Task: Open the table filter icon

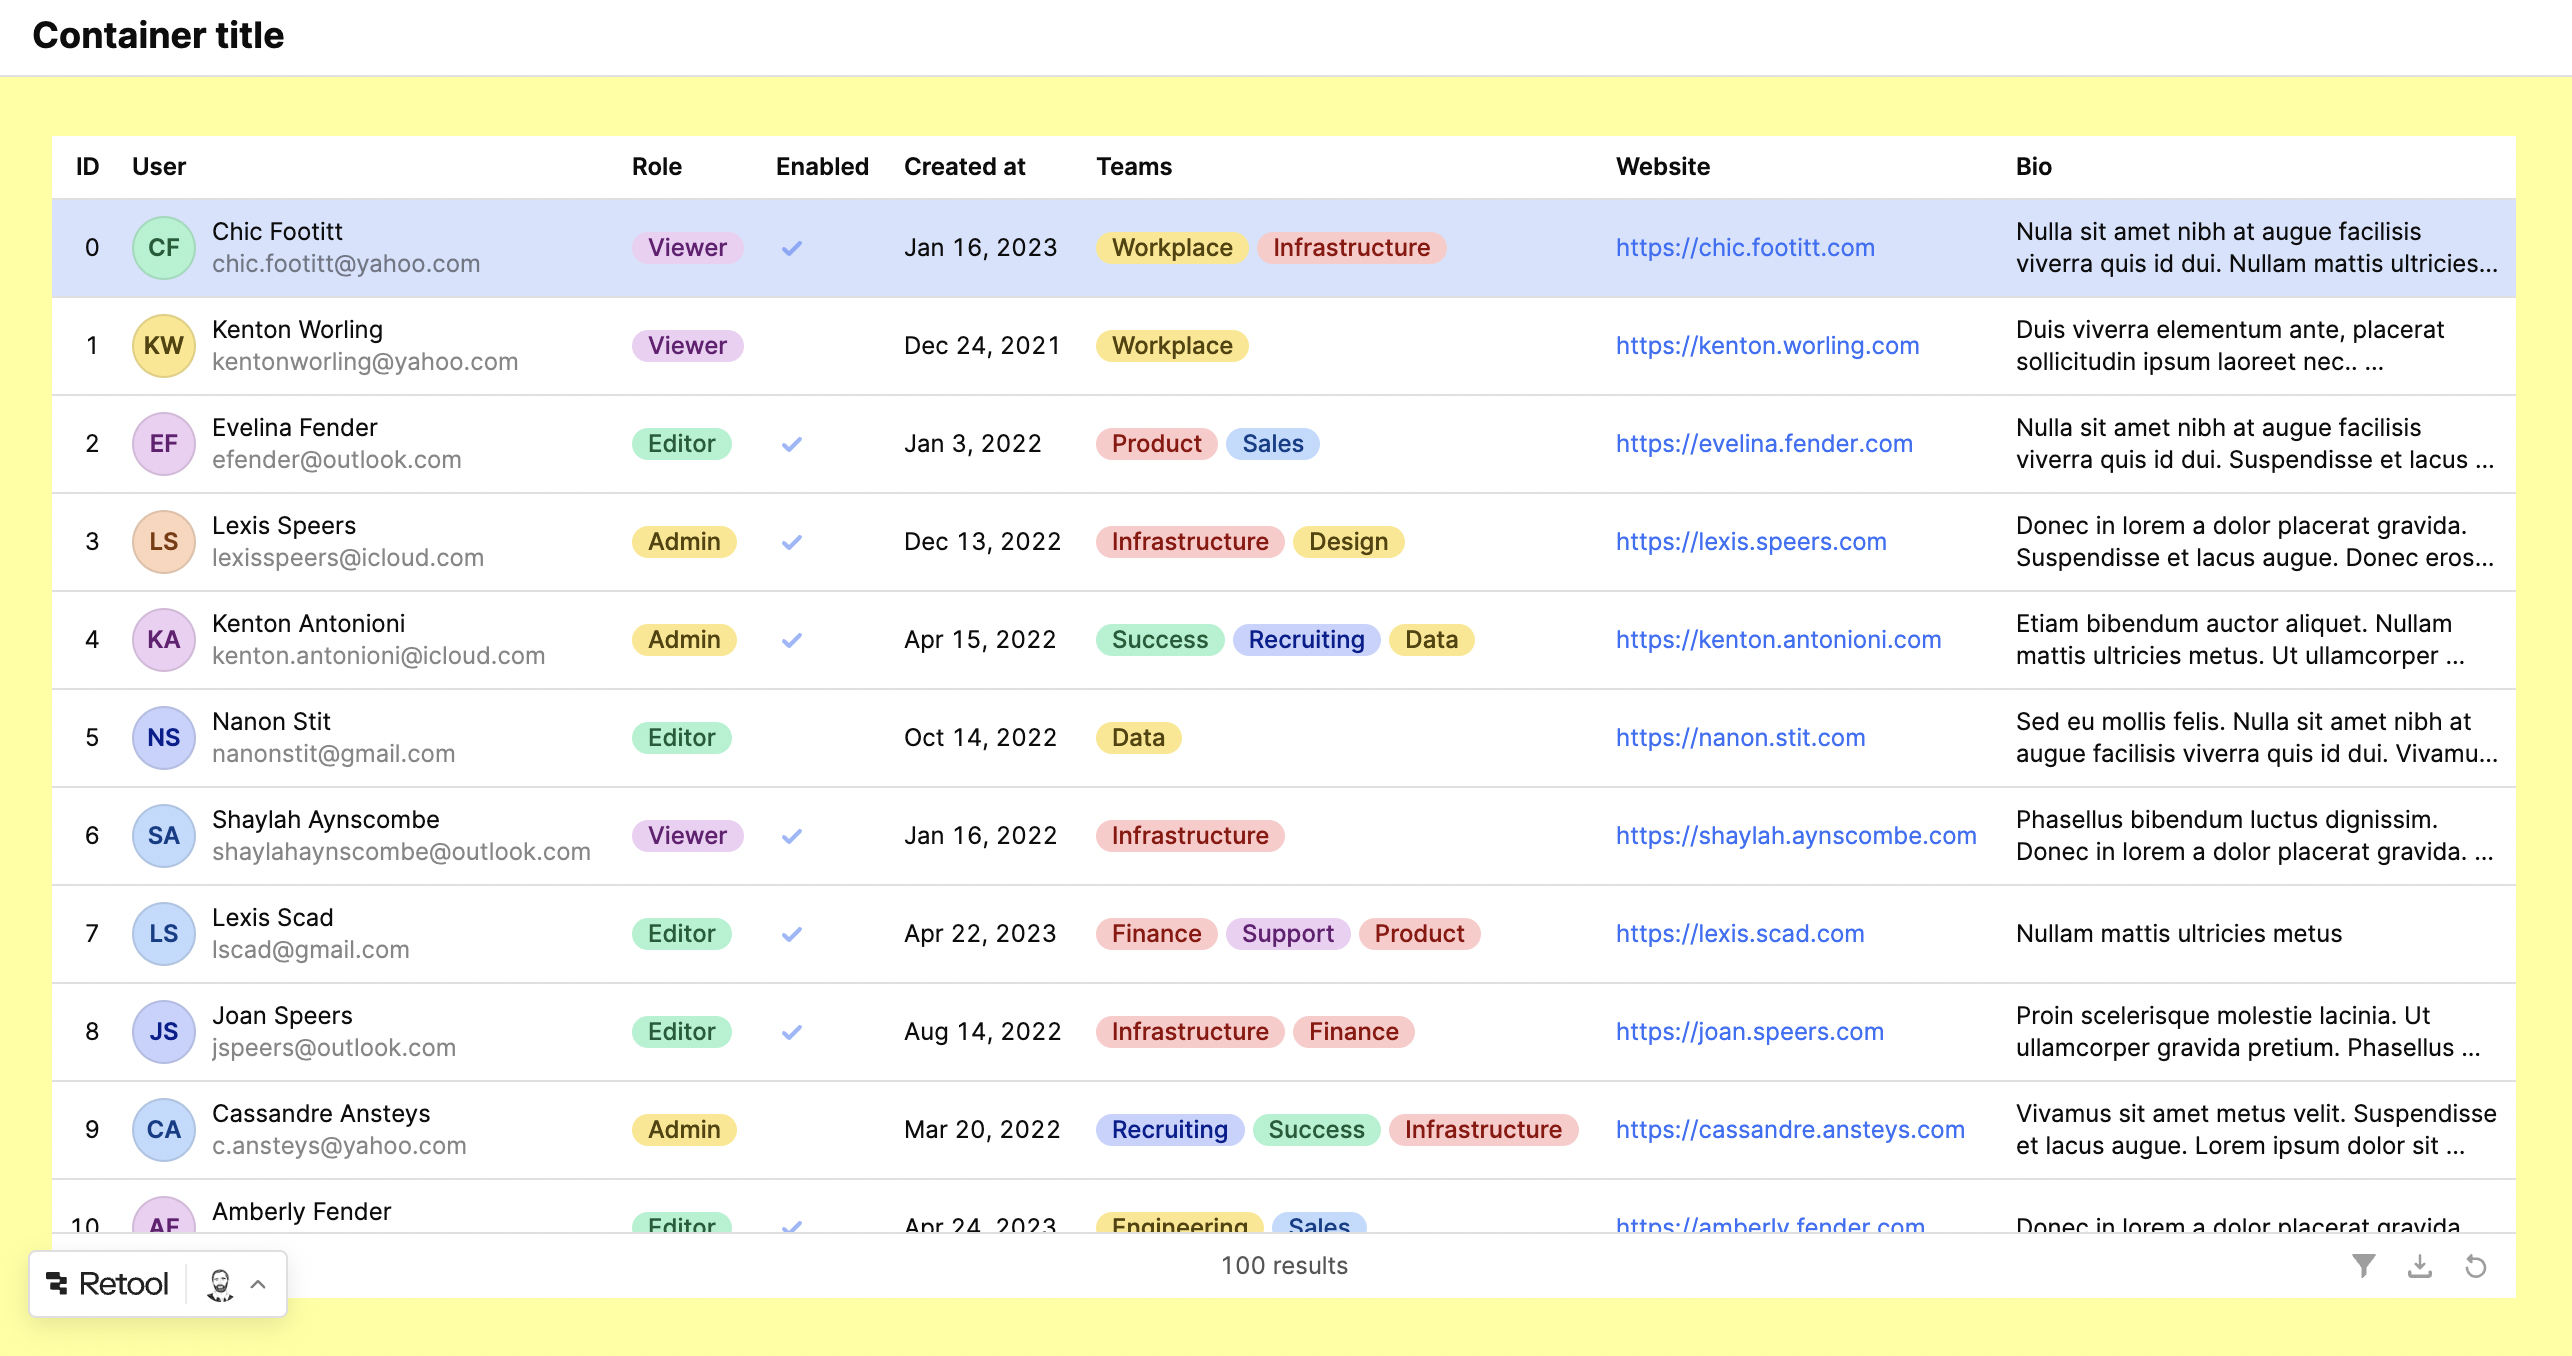Action: tap(2363, 1266)
